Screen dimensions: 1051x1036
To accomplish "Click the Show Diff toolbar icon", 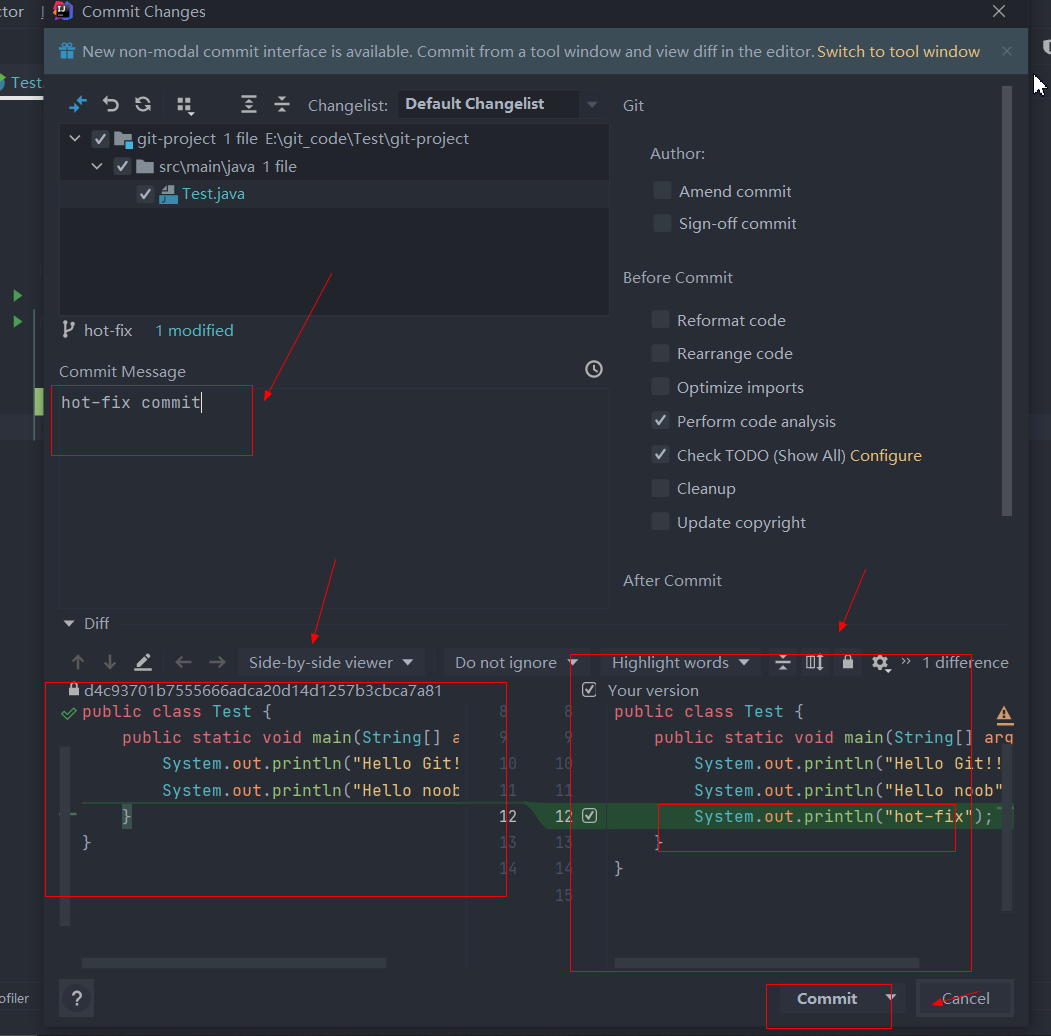I will pyautogui.click(x=78, y=105).
